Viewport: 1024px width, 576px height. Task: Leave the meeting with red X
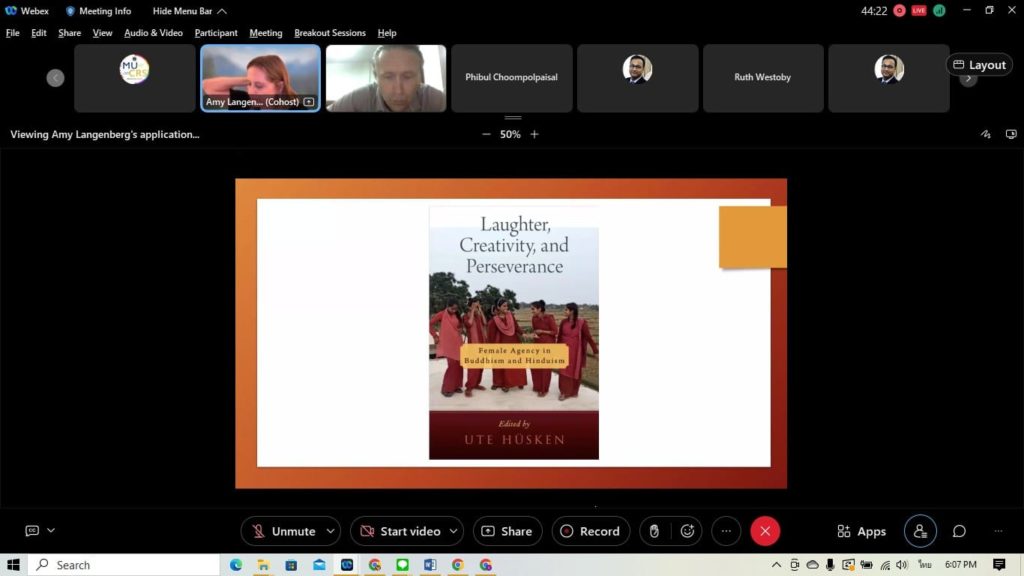765,531
